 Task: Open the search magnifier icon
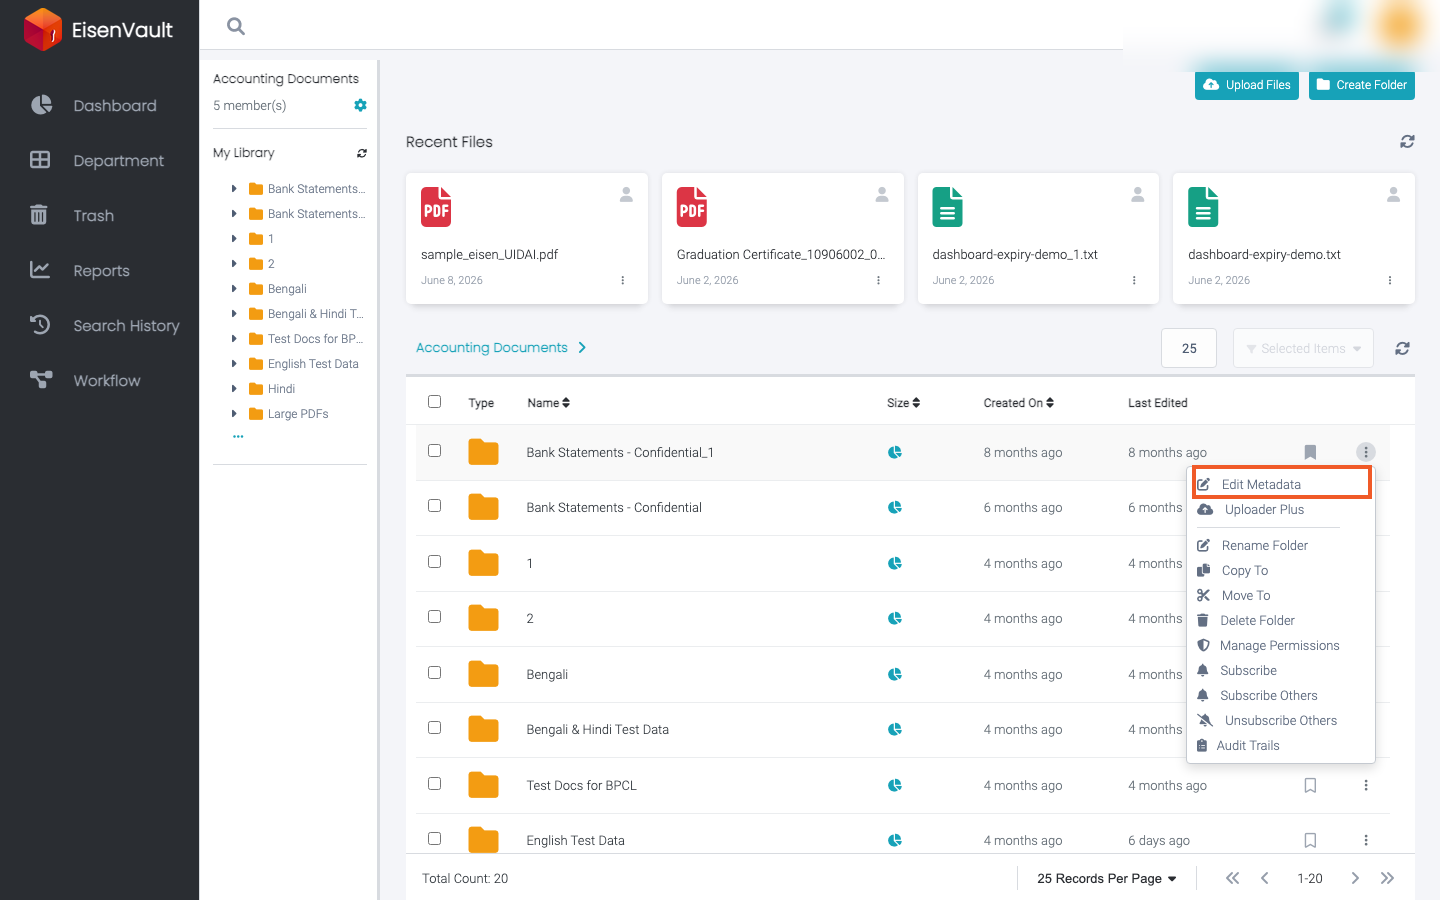click(x=236, y=26)
